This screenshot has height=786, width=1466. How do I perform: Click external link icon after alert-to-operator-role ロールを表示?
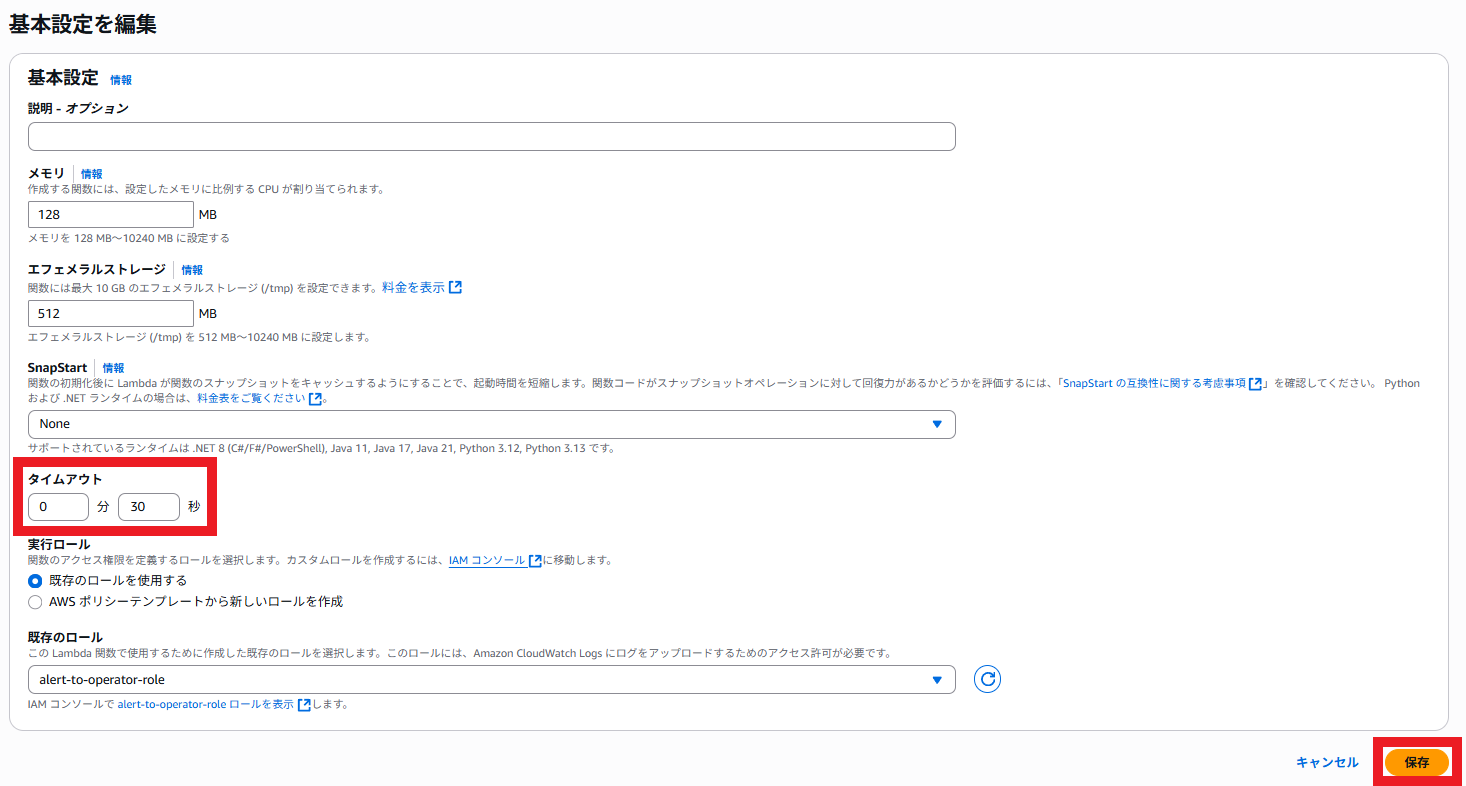(304, 704)
